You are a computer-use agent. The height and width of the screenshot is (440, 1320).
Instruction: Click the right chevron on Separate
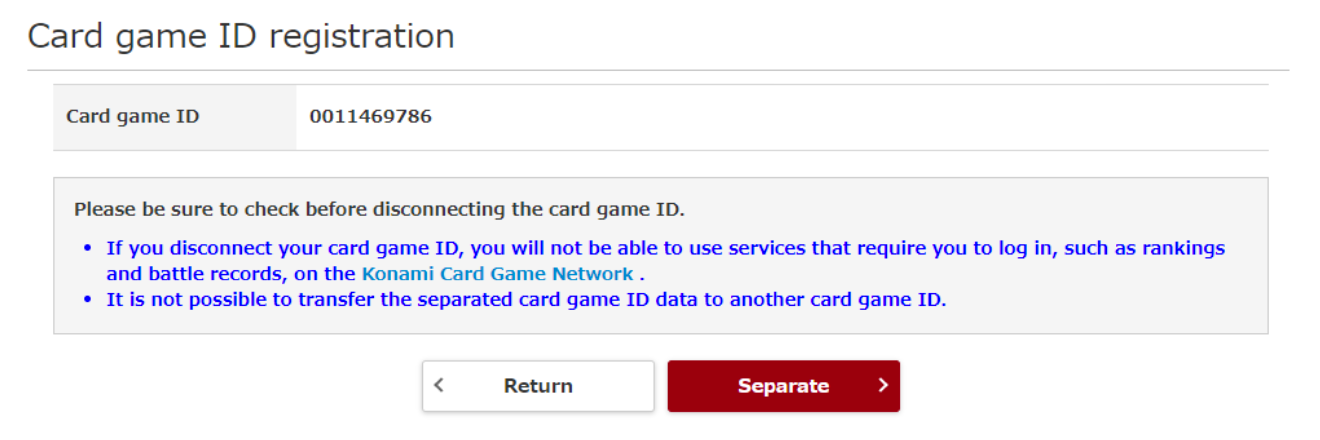(882, 385)
